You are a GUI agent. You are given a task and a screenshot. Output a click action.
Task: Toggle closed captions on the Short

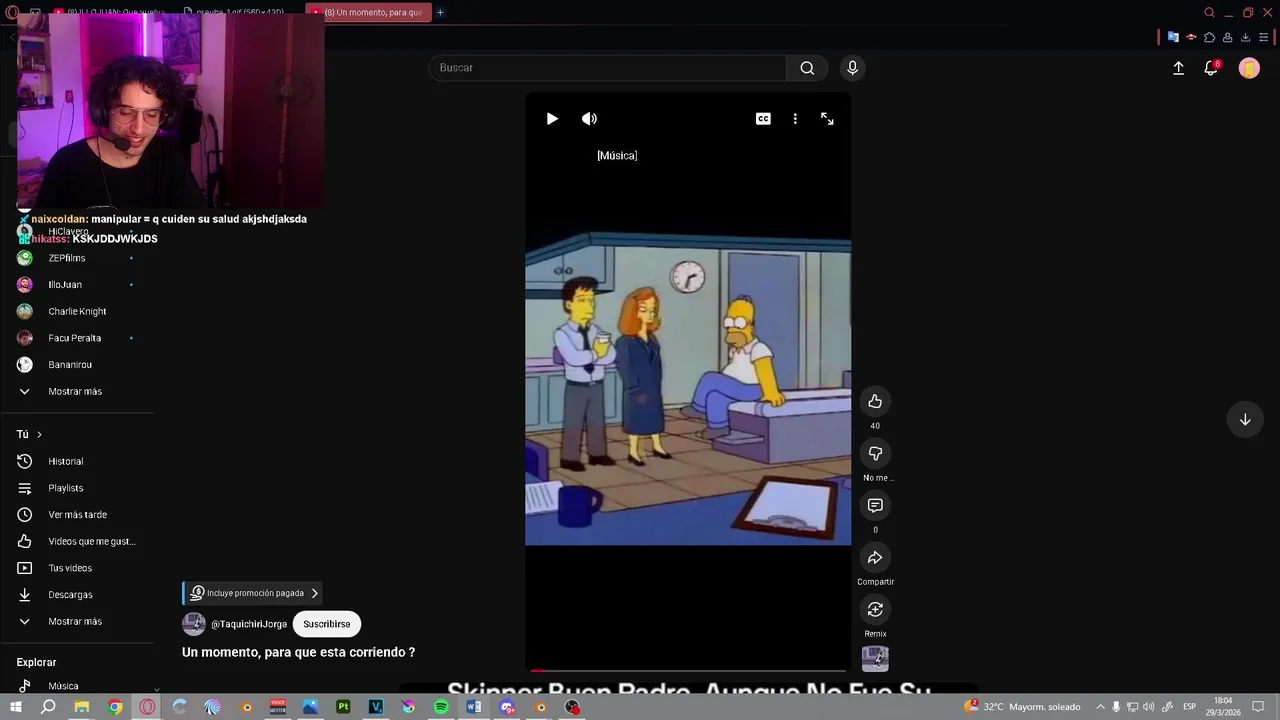[763, 119]
